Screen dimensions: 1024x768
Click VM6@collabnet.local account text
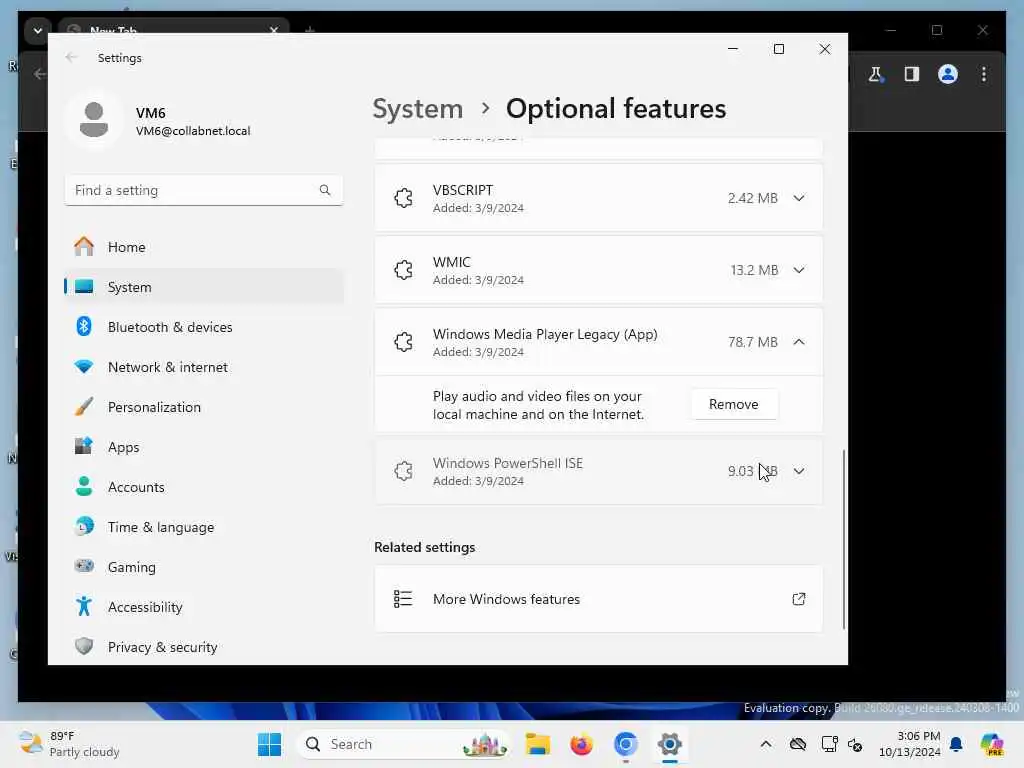(x=193, y=131)
